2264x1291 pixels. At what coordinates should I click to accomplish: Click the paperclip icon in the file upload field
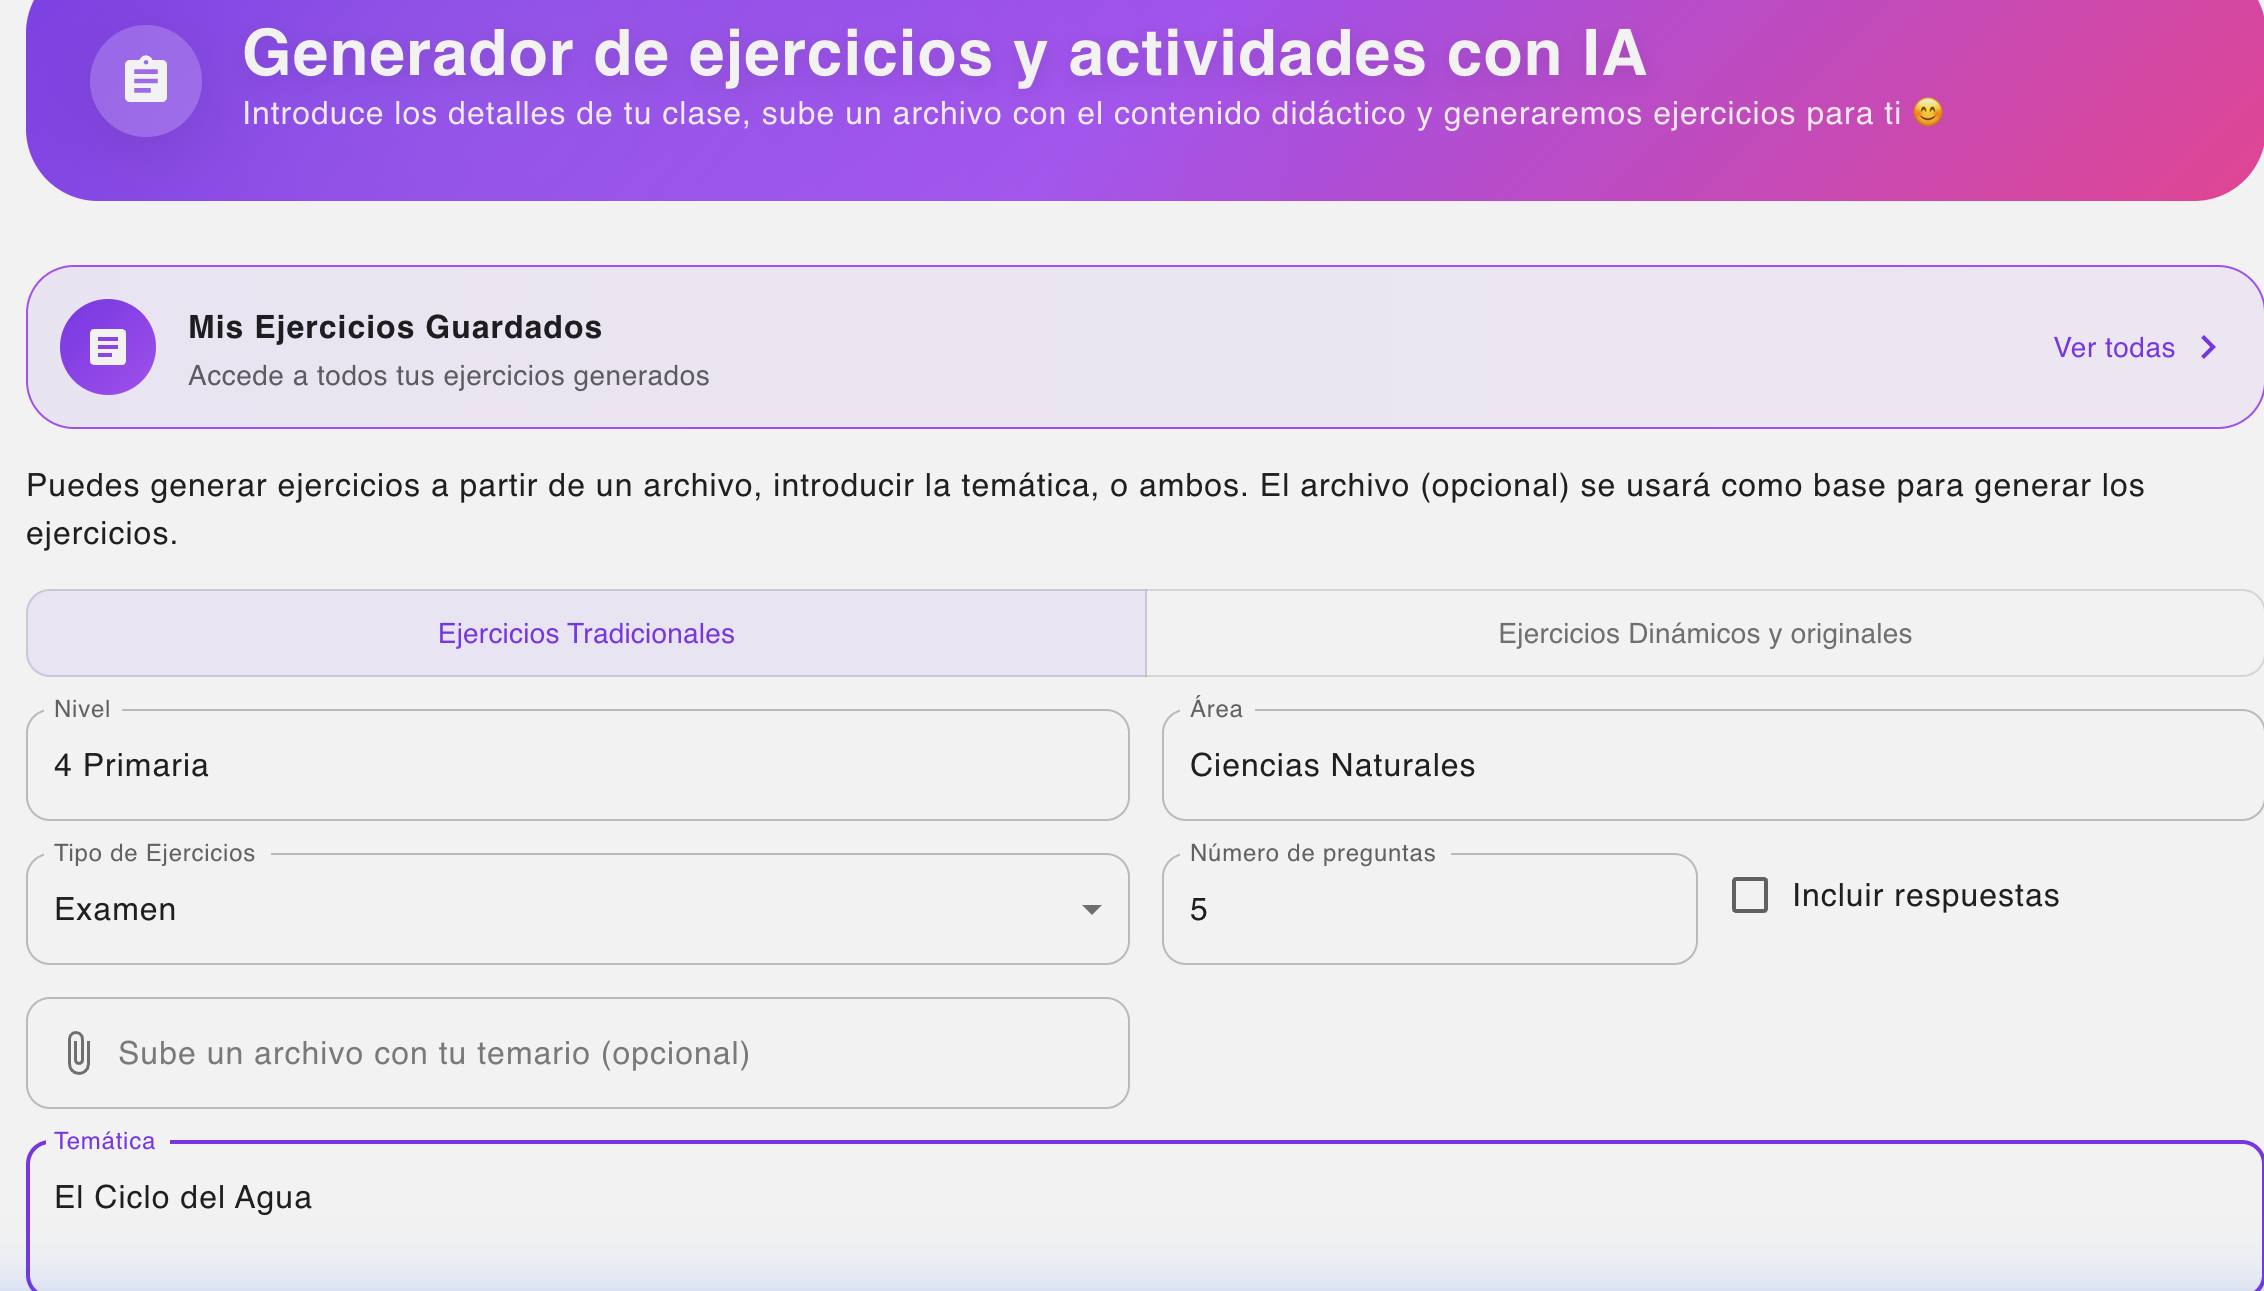coord(79,1053)
